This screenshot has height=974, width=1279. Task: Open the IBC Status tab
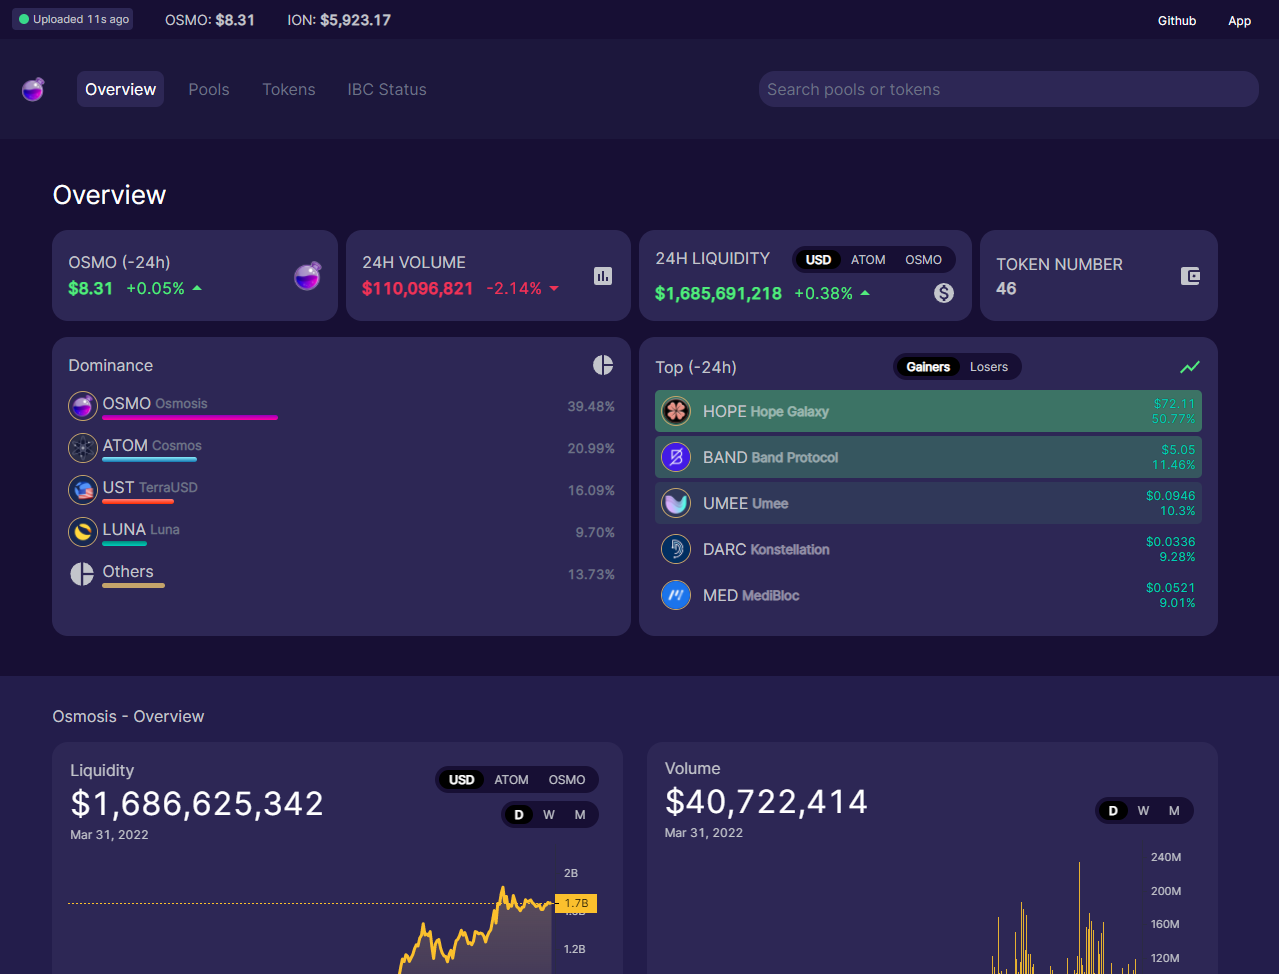[x=387, y=89]
